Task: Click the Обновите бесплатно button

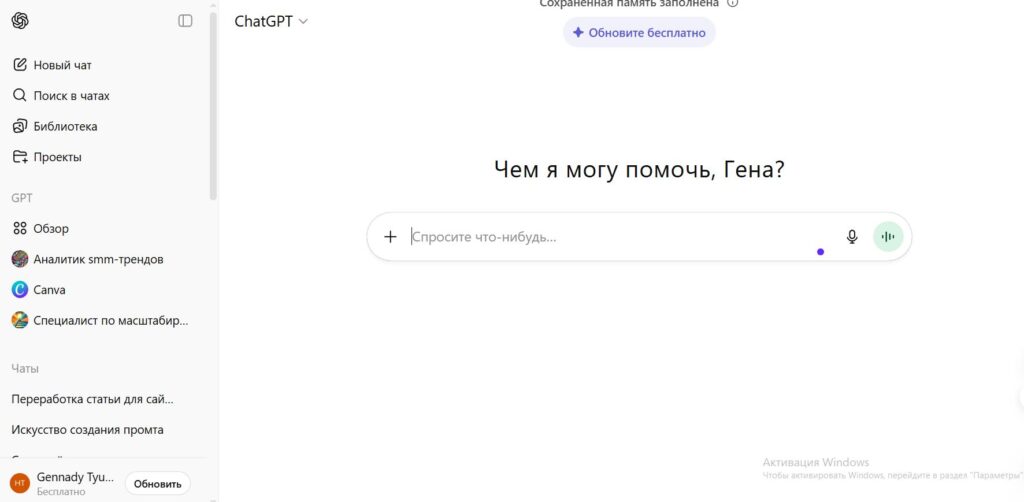Action: pyautogui.click(x=639, y=32)
